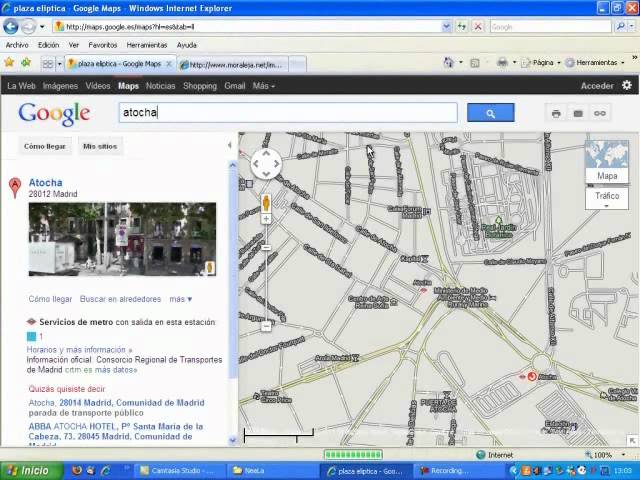Click the zoom slider handle on map
This screenshot has height=480, width=640.
(x=266, y=248)
